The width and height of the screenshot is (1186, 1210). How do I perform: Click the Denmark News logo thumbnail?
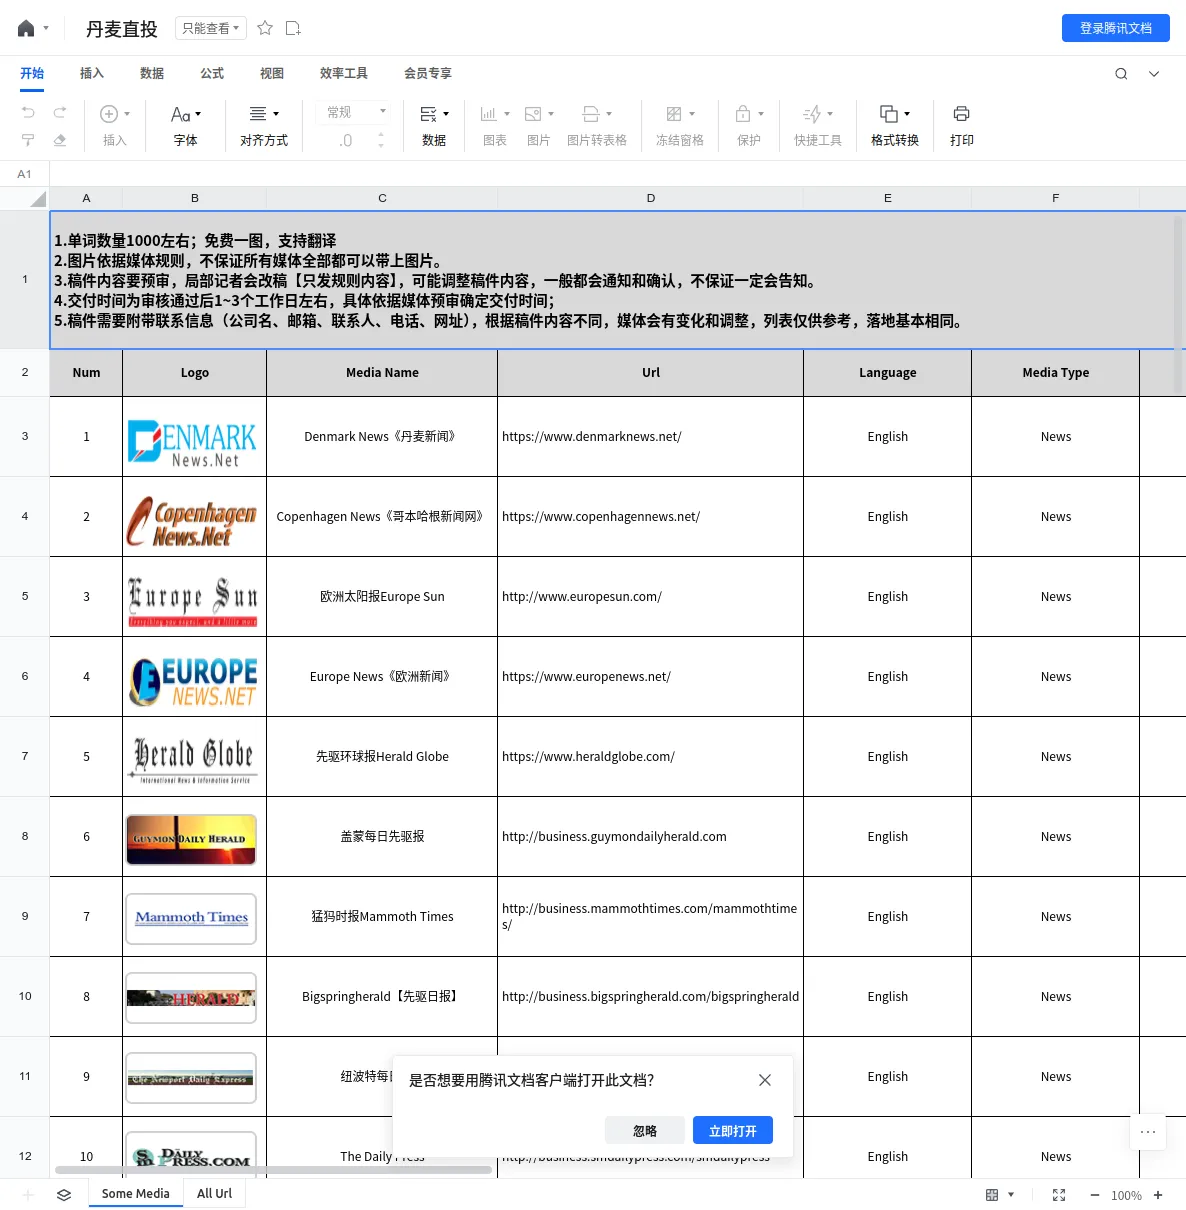(192, 442)
